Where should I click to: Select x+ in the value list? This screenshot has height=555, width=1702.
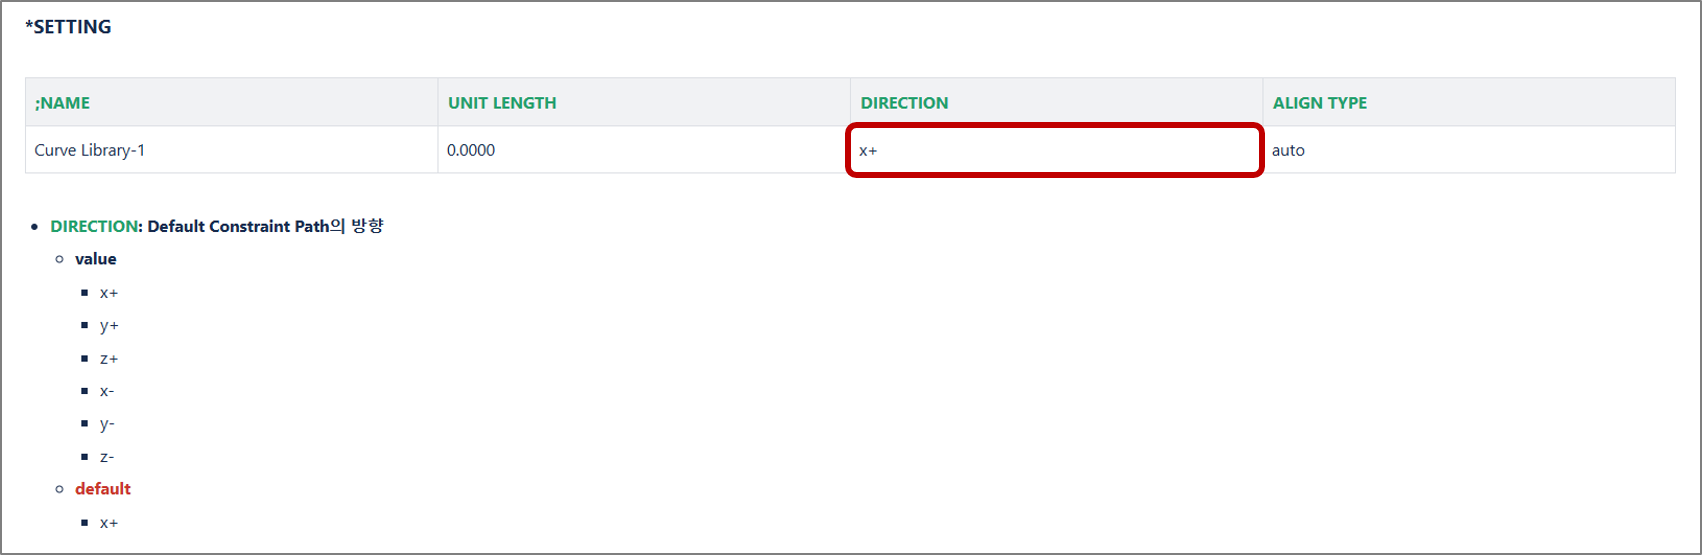click(109, 293)
